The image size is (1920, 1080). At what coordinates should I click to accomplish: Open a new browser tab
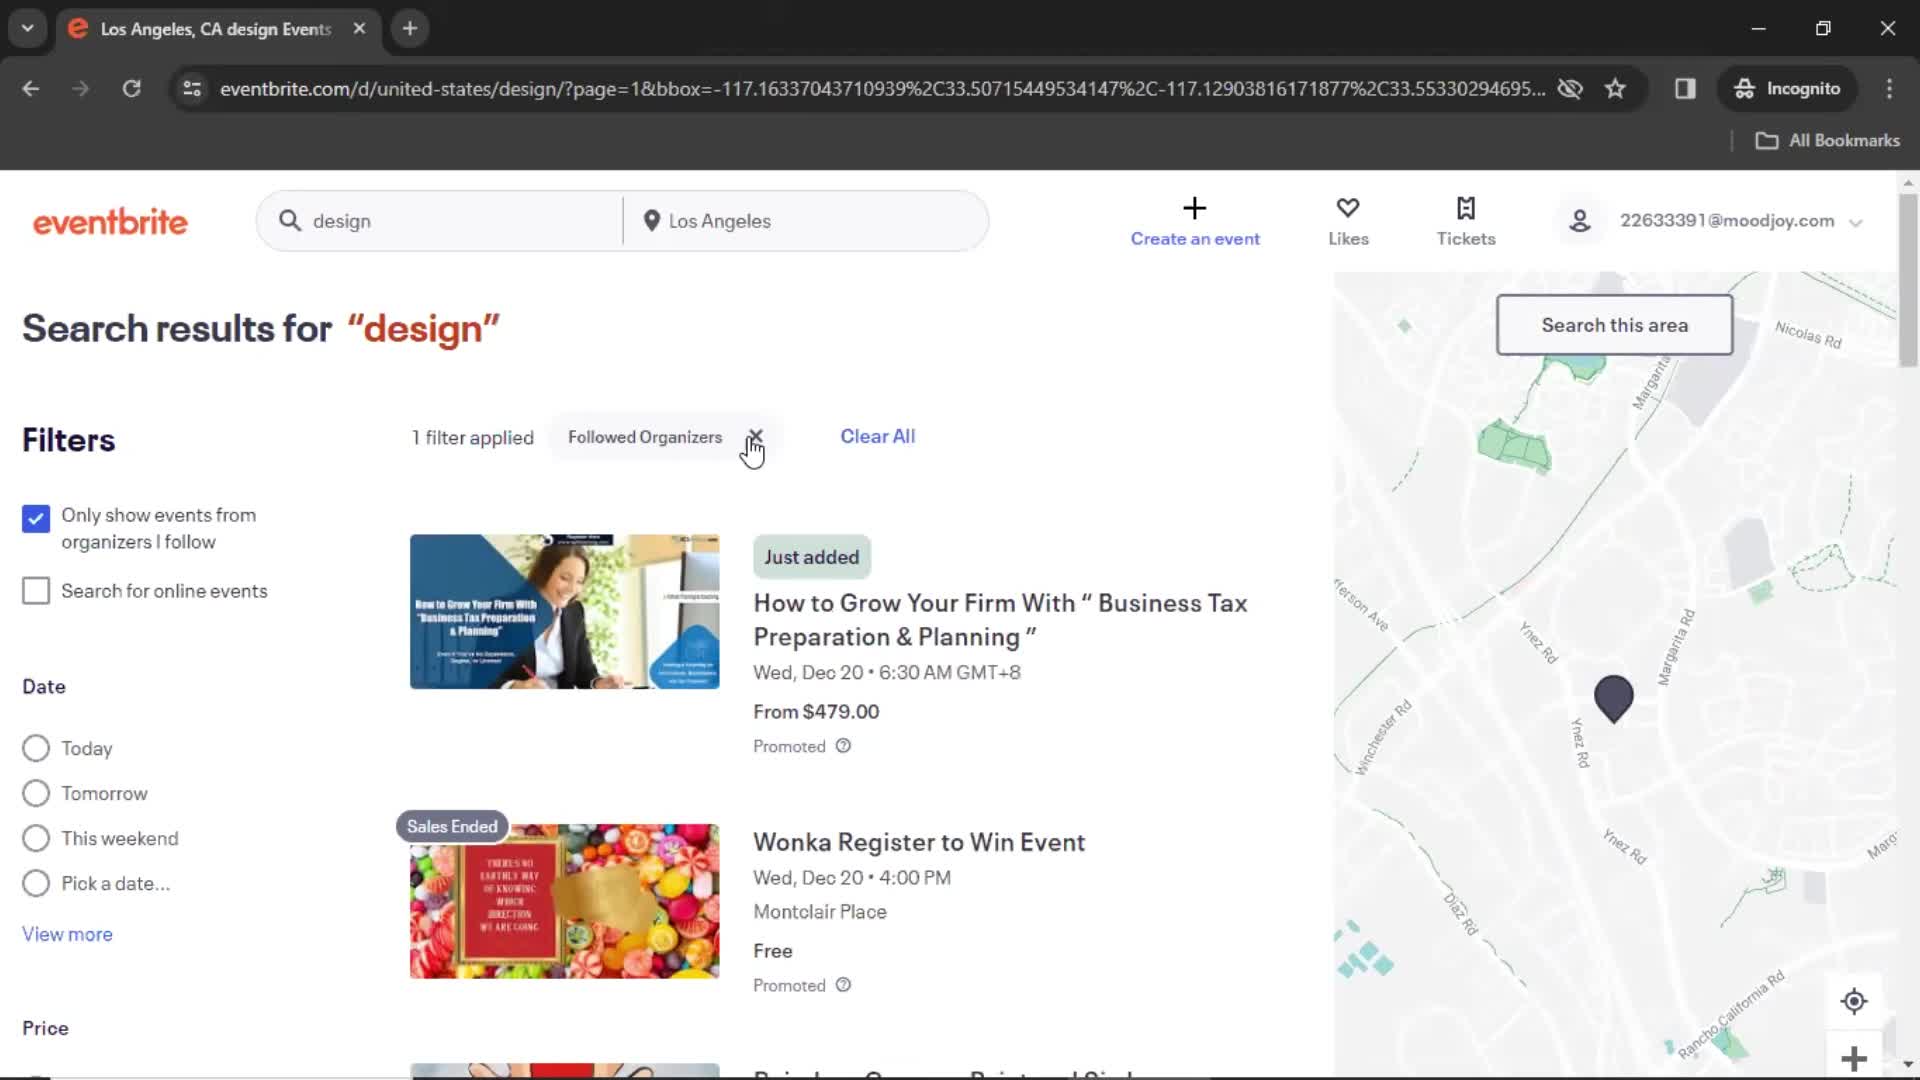coord(410,29)
